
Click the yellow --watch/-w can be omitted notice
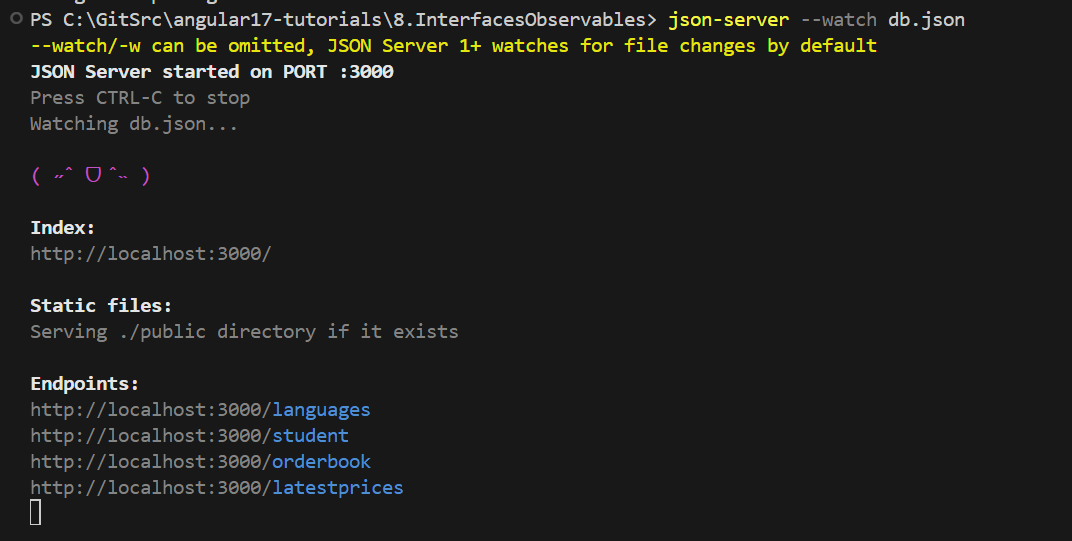(453, 46)
